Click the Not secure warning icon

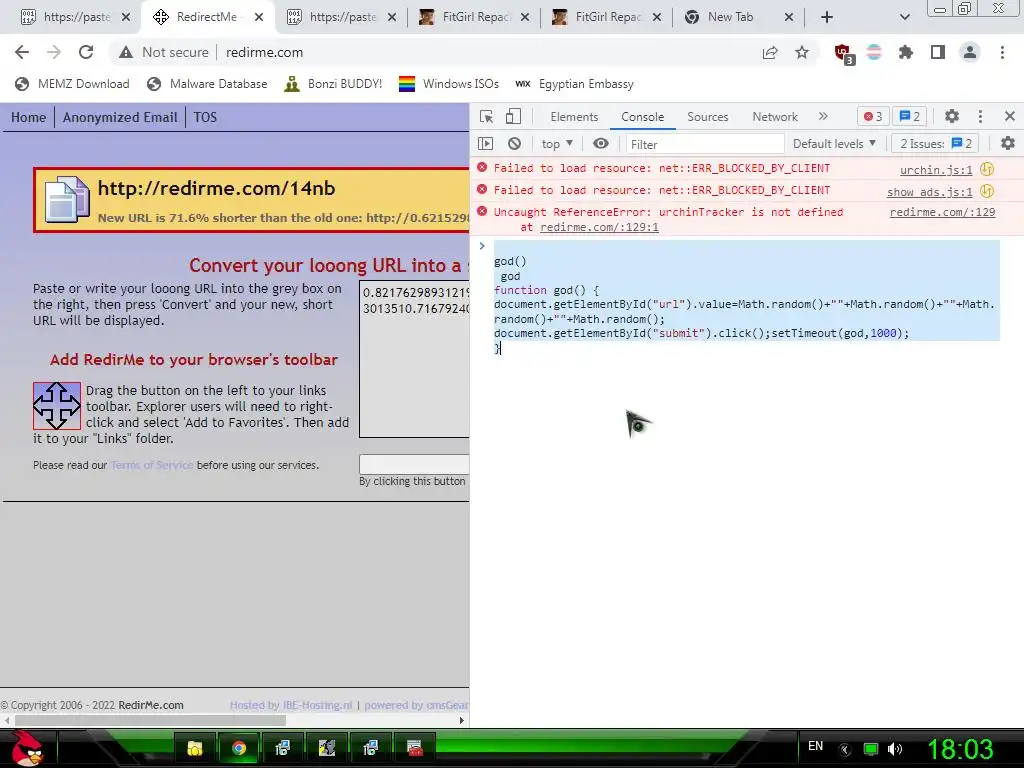click(x=125, y=52)
